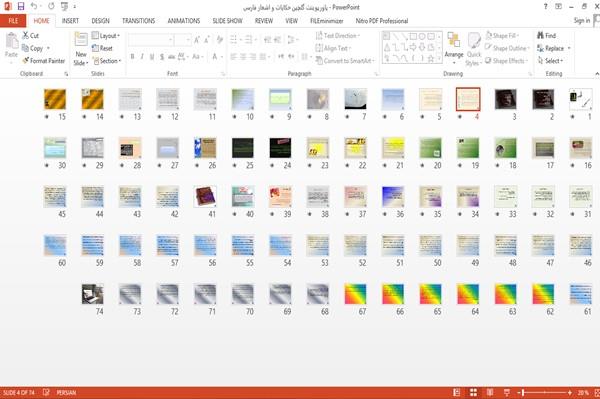600x399 pixels.
Task: Select slide 20 green thumbnail
Action: point(430,148)
